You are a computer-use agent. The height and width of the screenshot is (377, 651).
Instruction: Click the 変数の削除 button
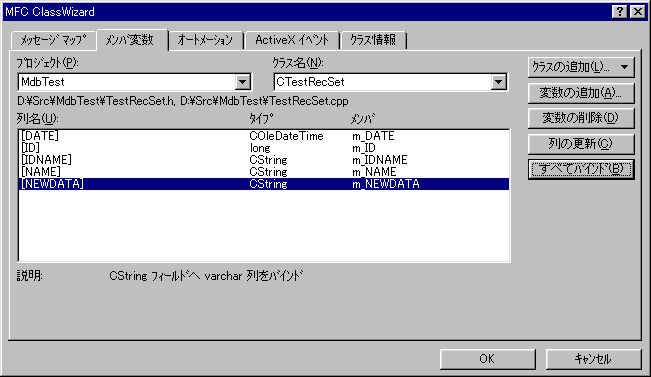[581, 118]
